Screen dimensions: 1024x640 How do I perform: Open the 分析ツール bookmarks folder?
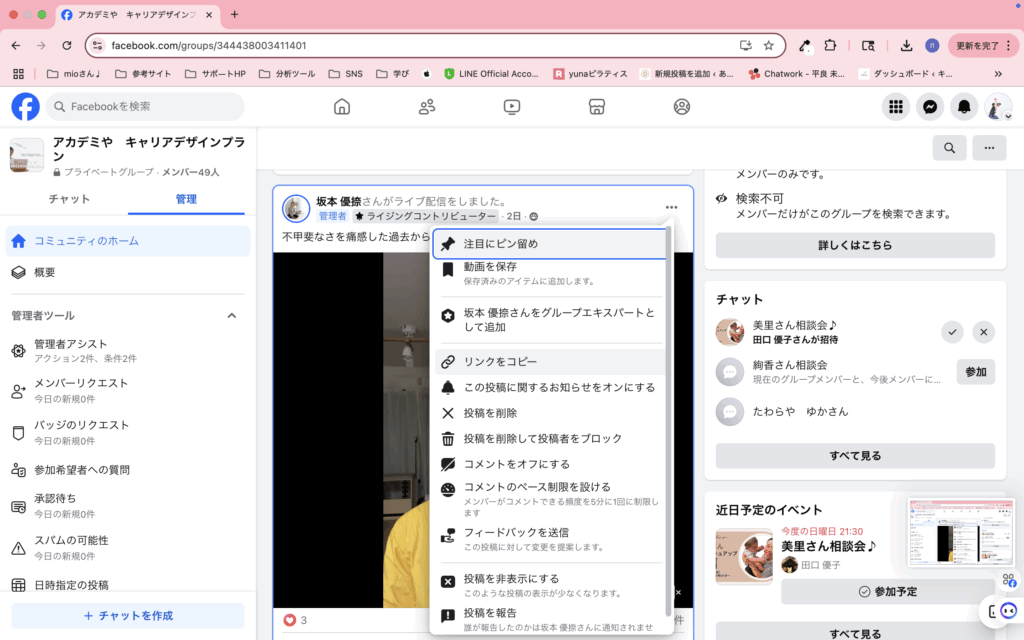(x=287, y=74)
